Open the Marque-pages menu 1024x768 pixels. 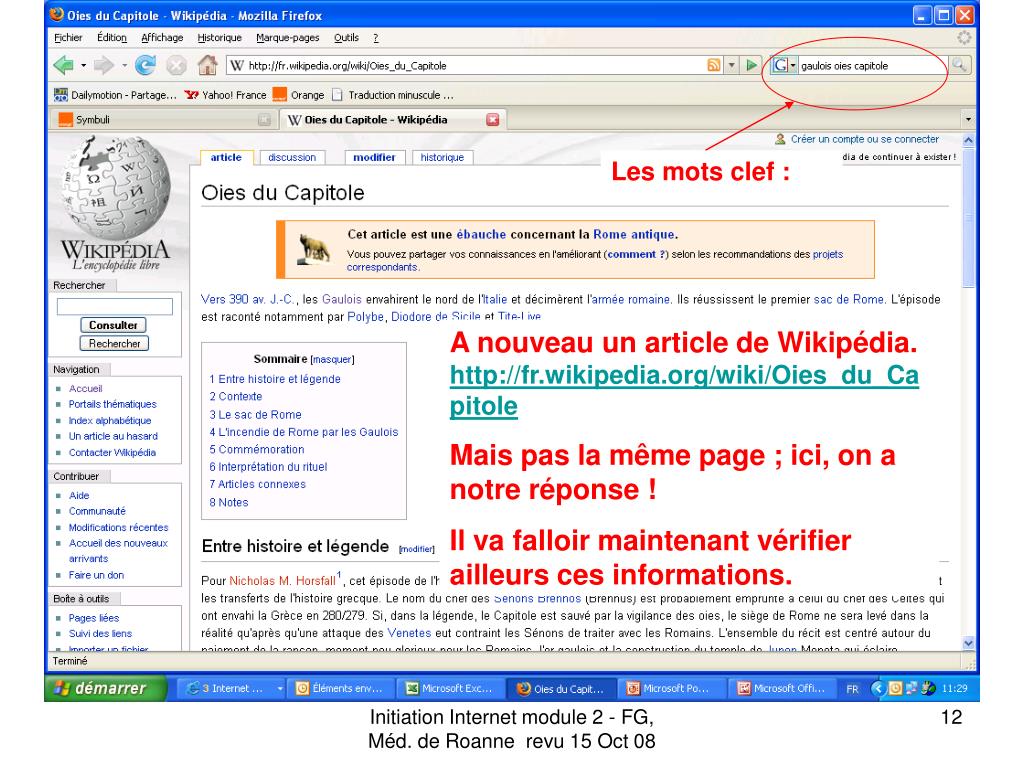(287, 38)
